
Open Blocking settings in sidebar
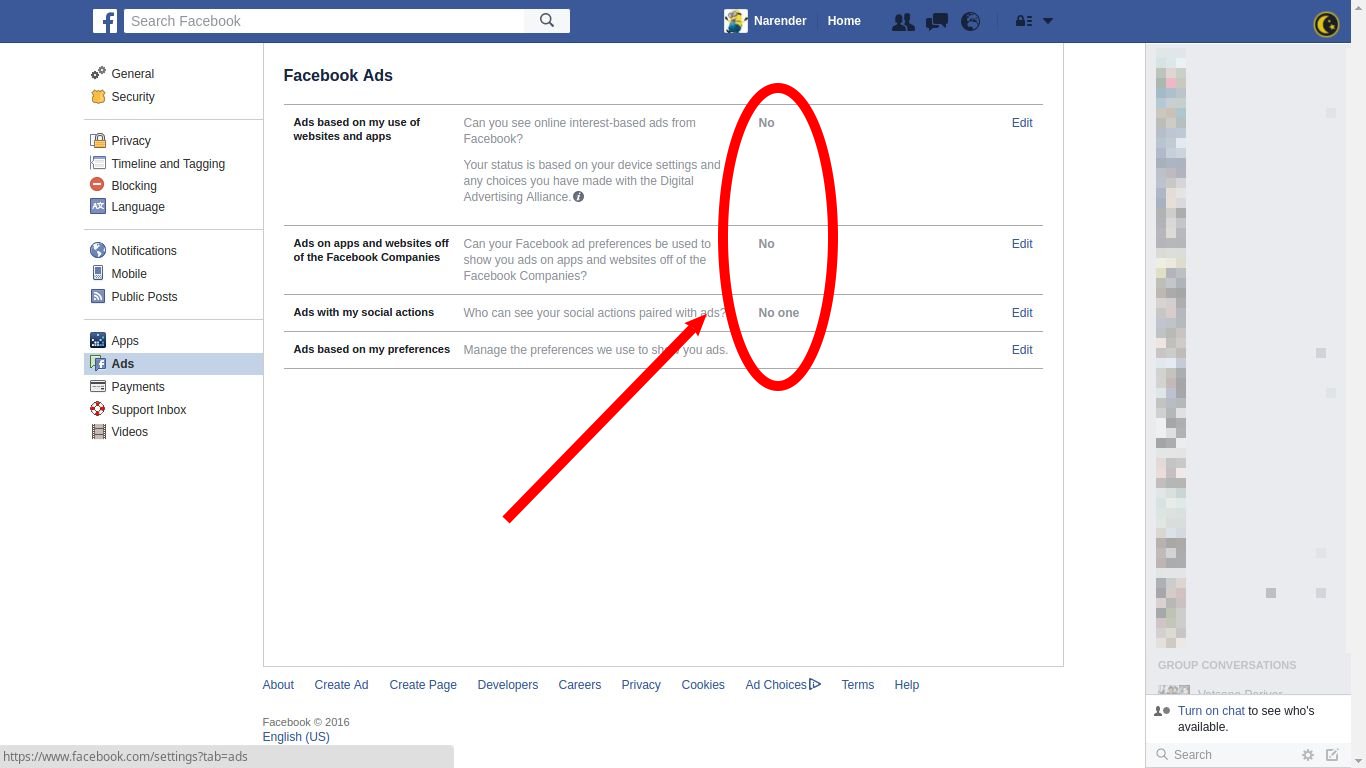click(x=134, y=186)
